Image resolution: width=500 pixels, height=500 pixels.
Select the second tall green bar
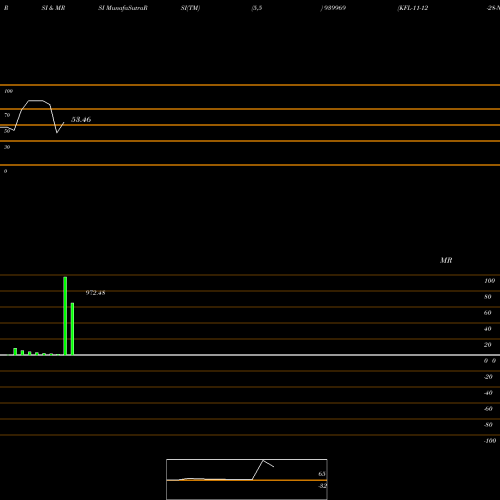[72, 329]
